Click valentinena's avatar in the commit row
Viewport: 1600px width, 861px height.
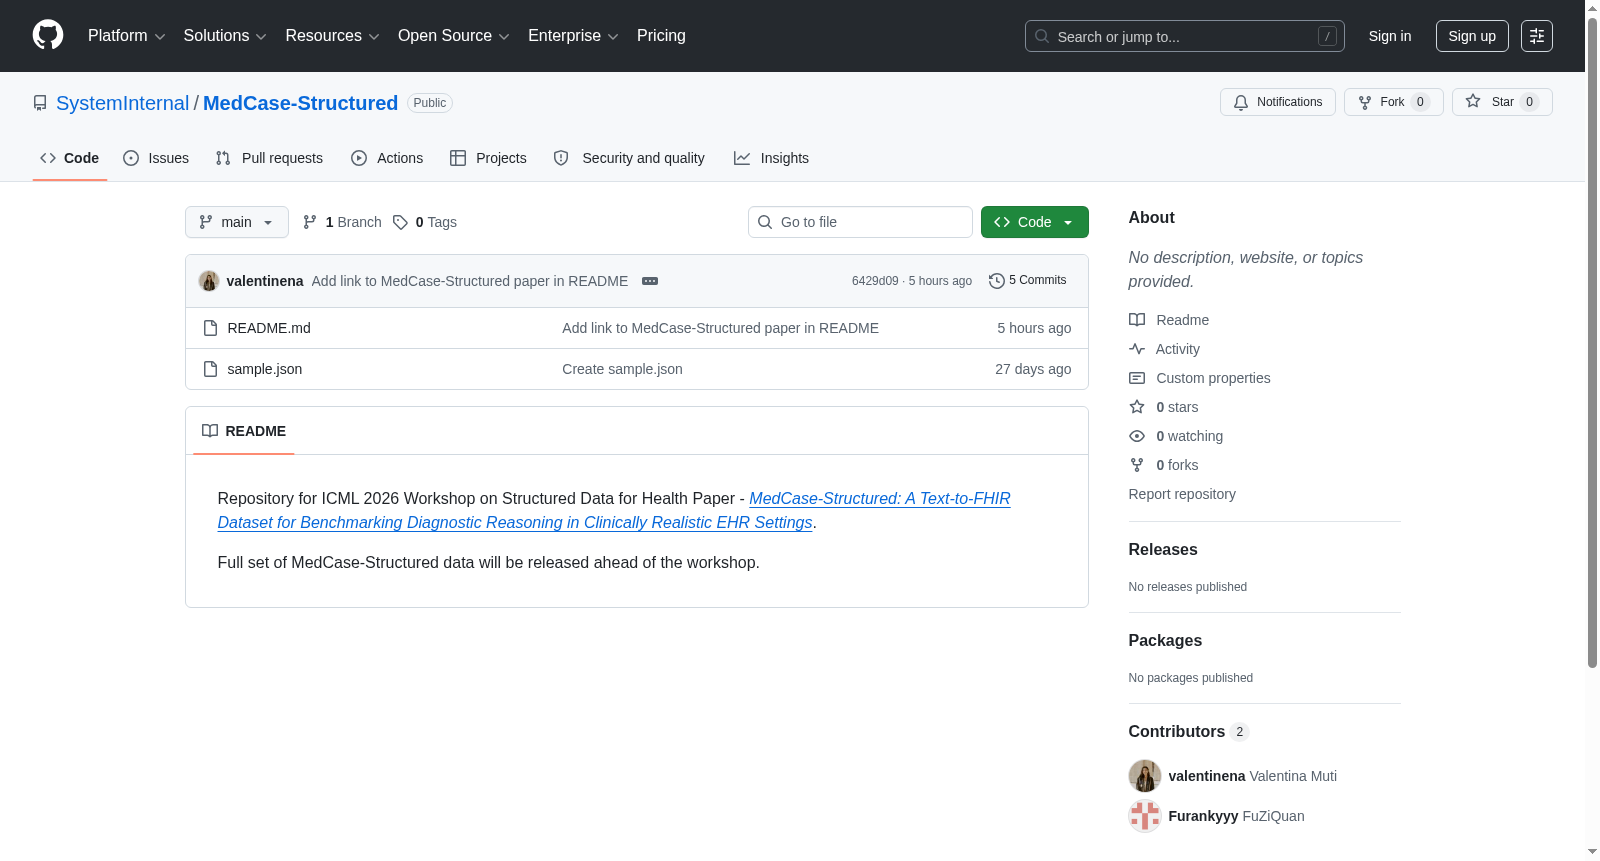(x=209, y=281)
